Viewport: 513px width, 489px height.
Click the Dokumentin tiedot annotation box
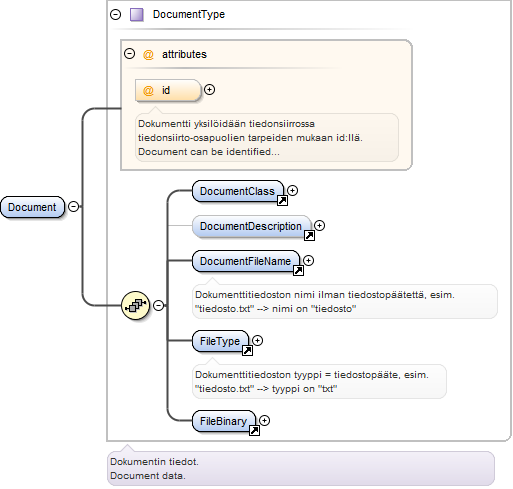click(301, 468)
